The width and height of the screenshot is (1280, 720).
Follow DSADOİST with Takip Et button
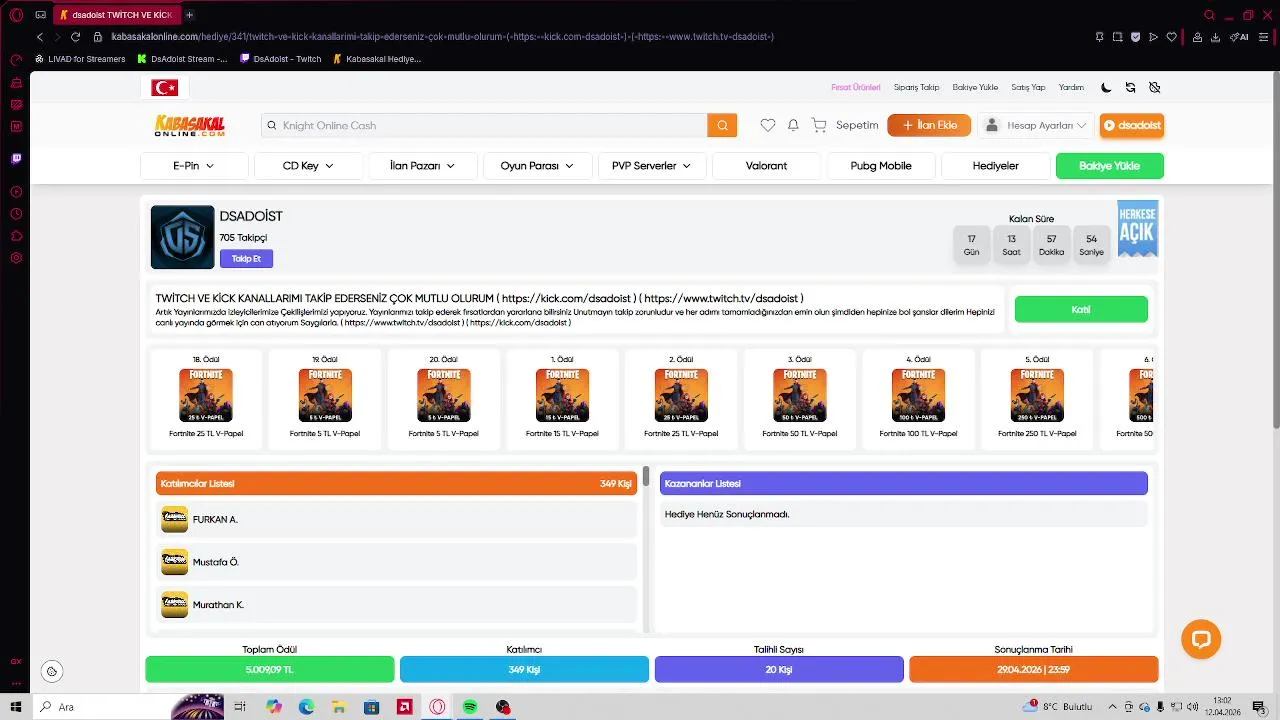(246, 259)
